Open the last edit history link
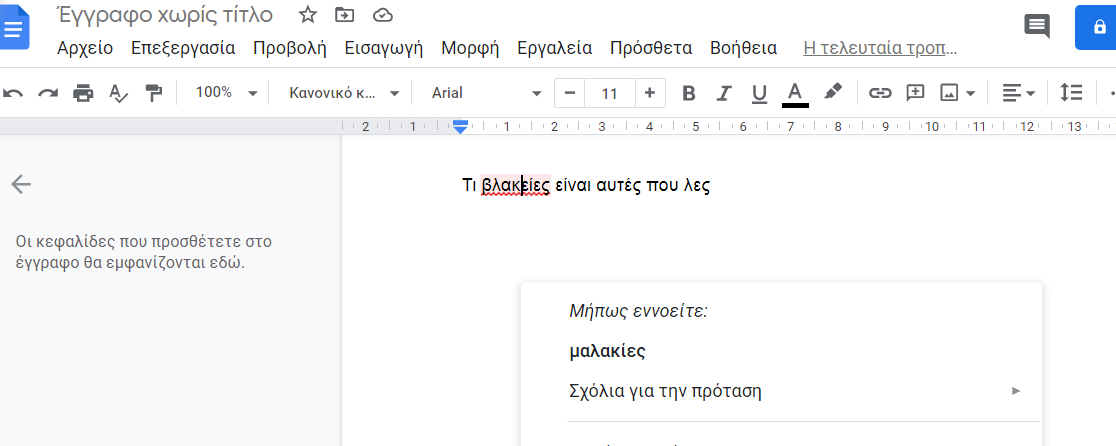 [x=880, y=48]
